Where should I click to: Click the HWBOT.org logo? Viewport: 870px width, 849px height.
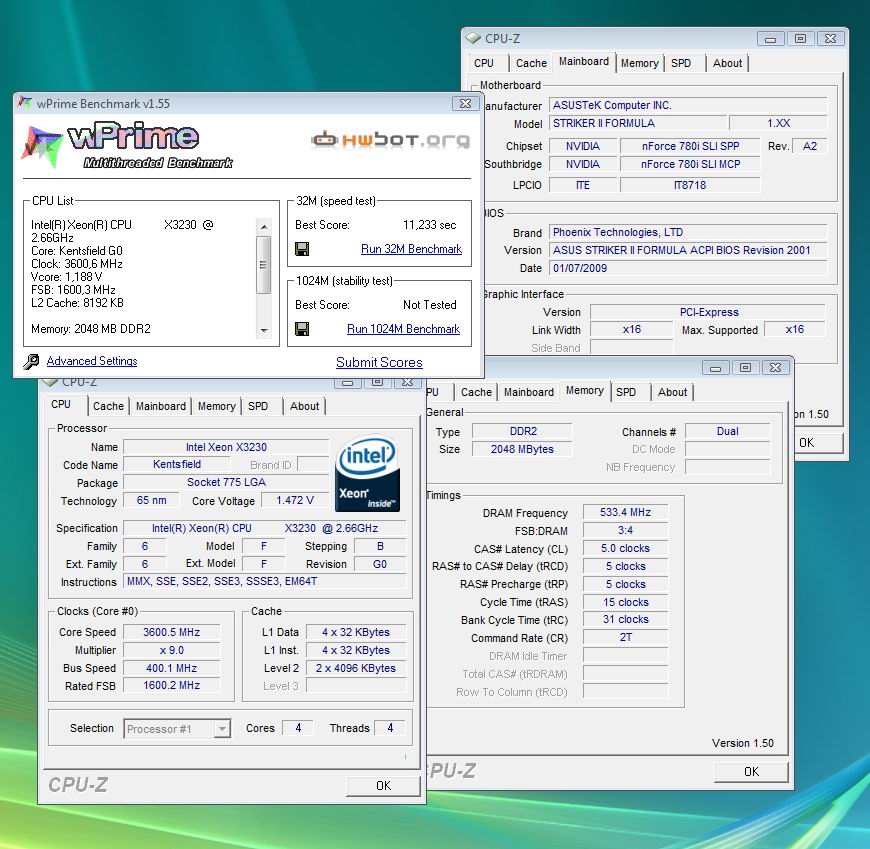pos(391,140)
